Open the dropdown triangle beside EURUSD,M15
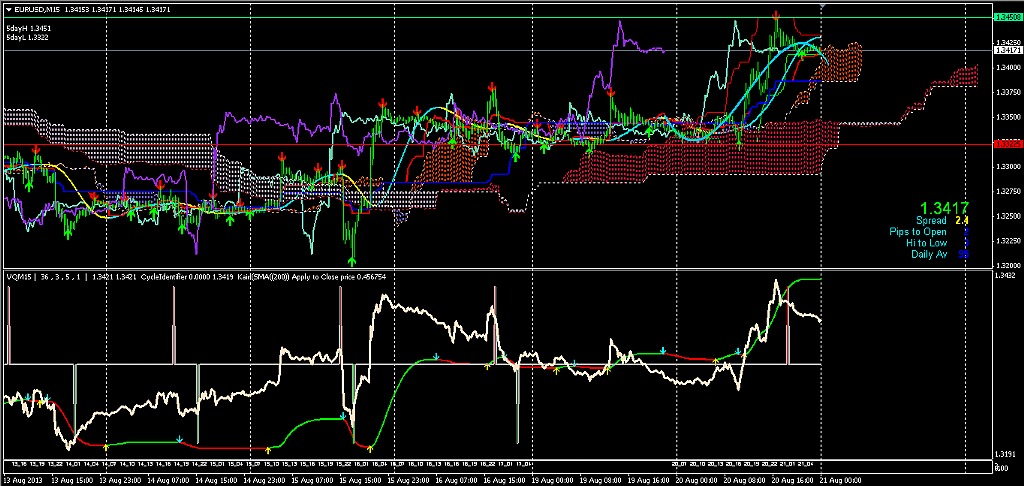The height and width of the screenshot is (486, 1024). (8, 9)
